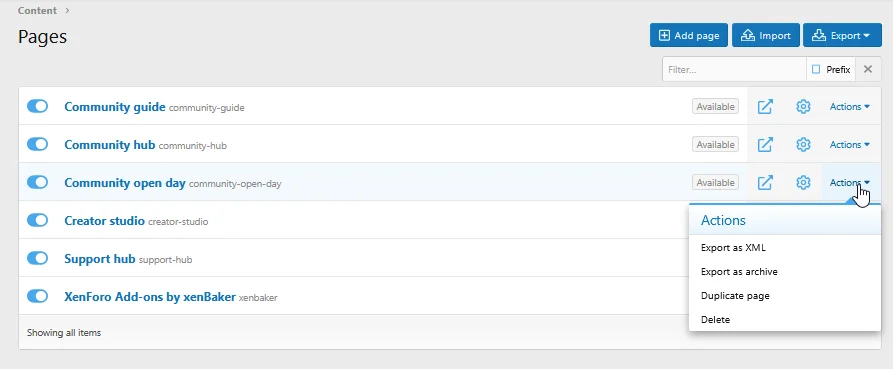Click the 'xenbaker' slug text
This screenshot has height=369, width=893.
(x=258, y=298)
